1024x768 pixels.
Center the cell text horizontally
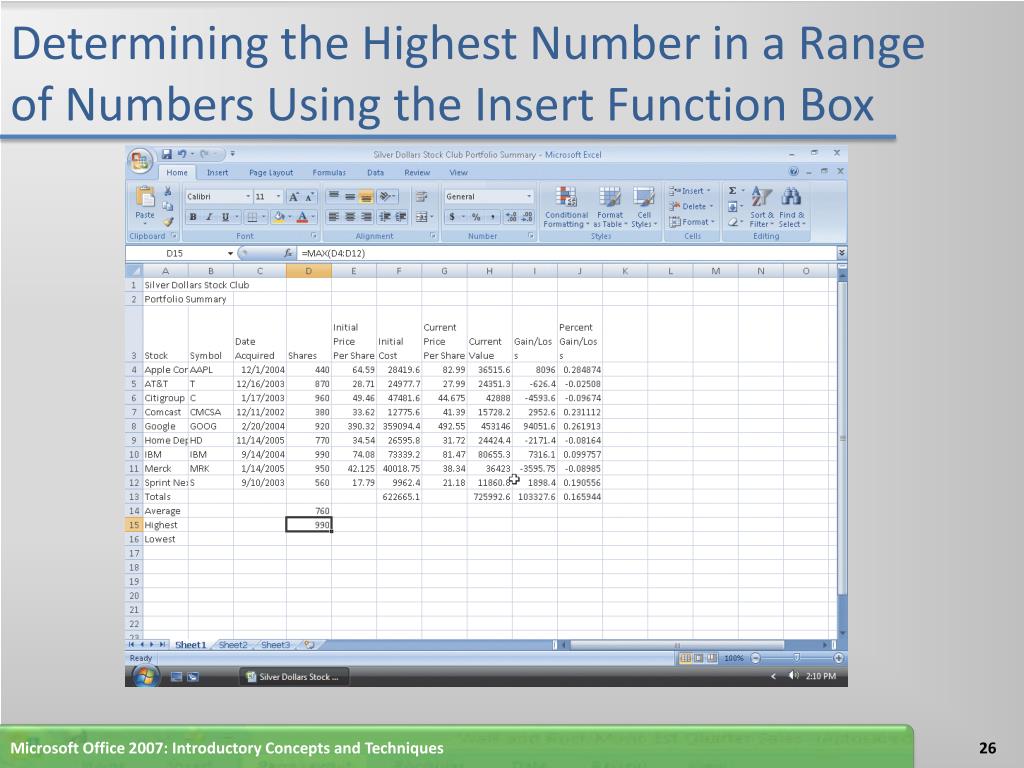tap(350, 217)
